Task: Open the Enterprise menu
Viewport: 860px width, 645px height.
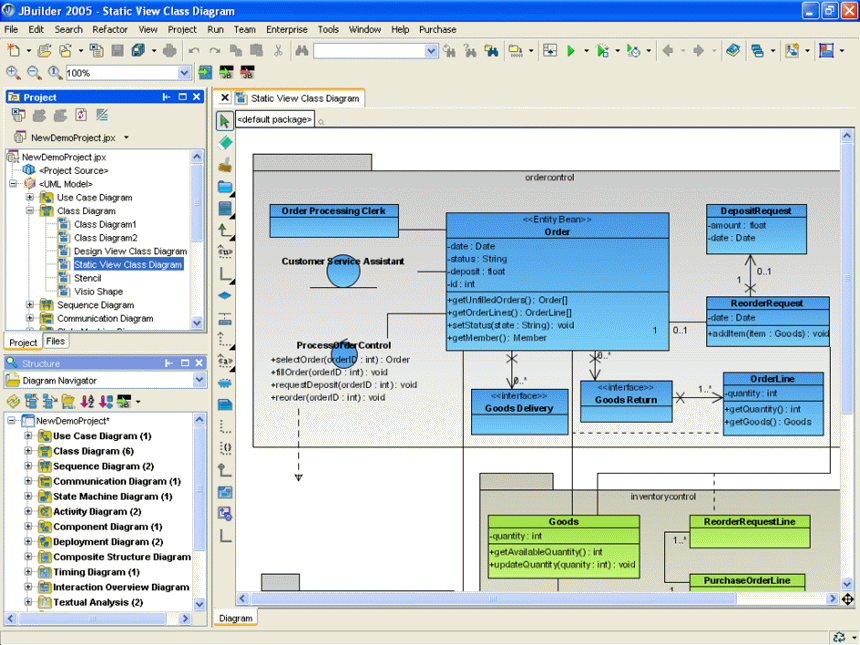Action: click(x=287, y=30)
